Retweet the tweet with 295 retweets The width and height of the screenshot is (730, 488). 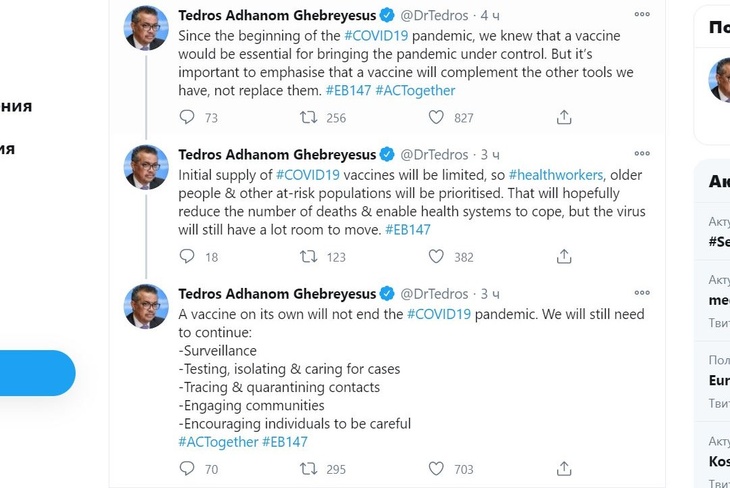[x=310, y=468]
